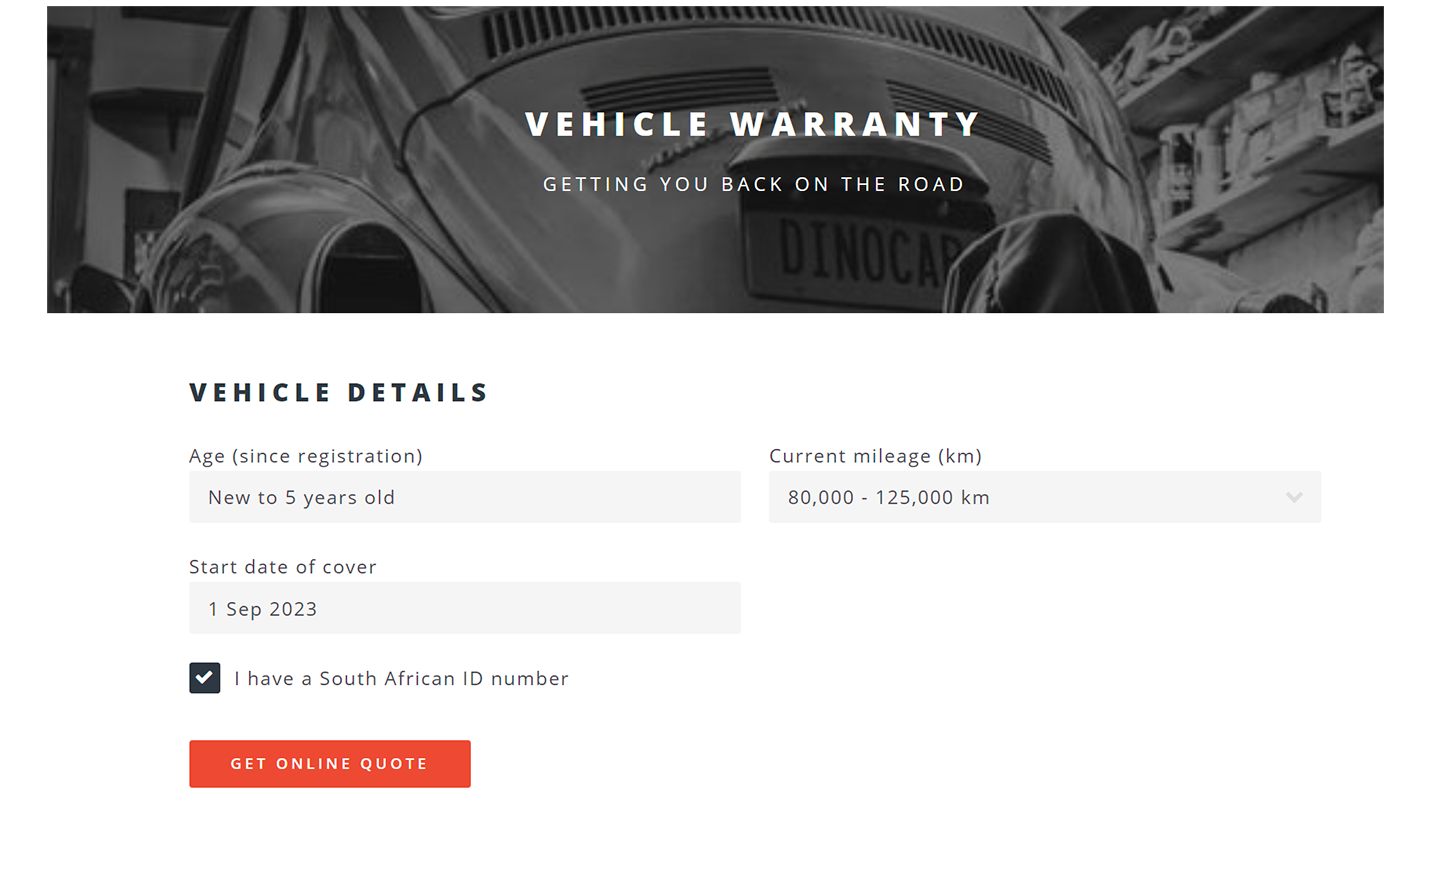Click the 'GETTING YOU BACK ON THE ROAD' tagline
The image size is (1440, 870).
[x=753, y=184]
